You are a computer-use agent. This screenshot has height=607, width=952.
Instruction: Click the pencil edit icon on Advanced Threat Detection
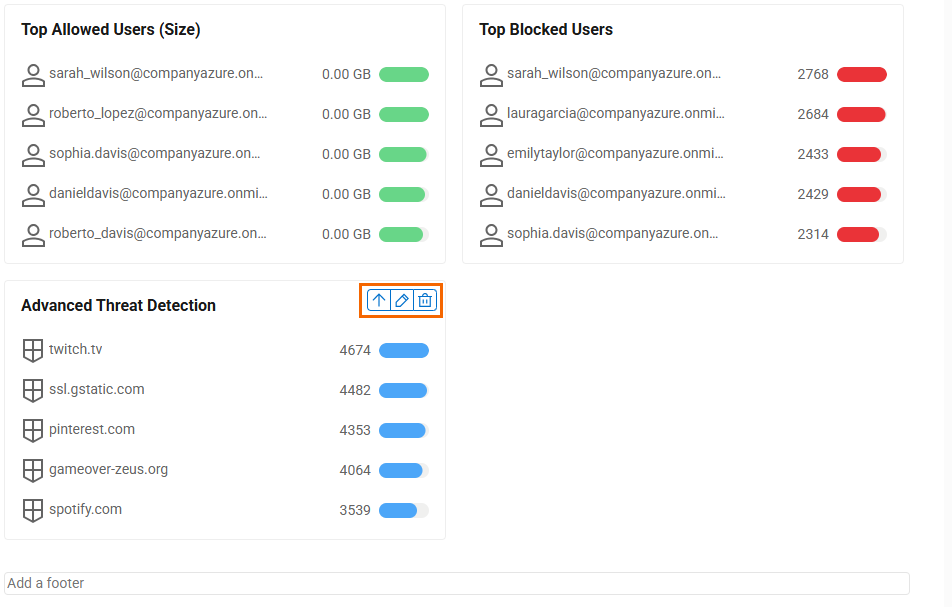point(402,300)
